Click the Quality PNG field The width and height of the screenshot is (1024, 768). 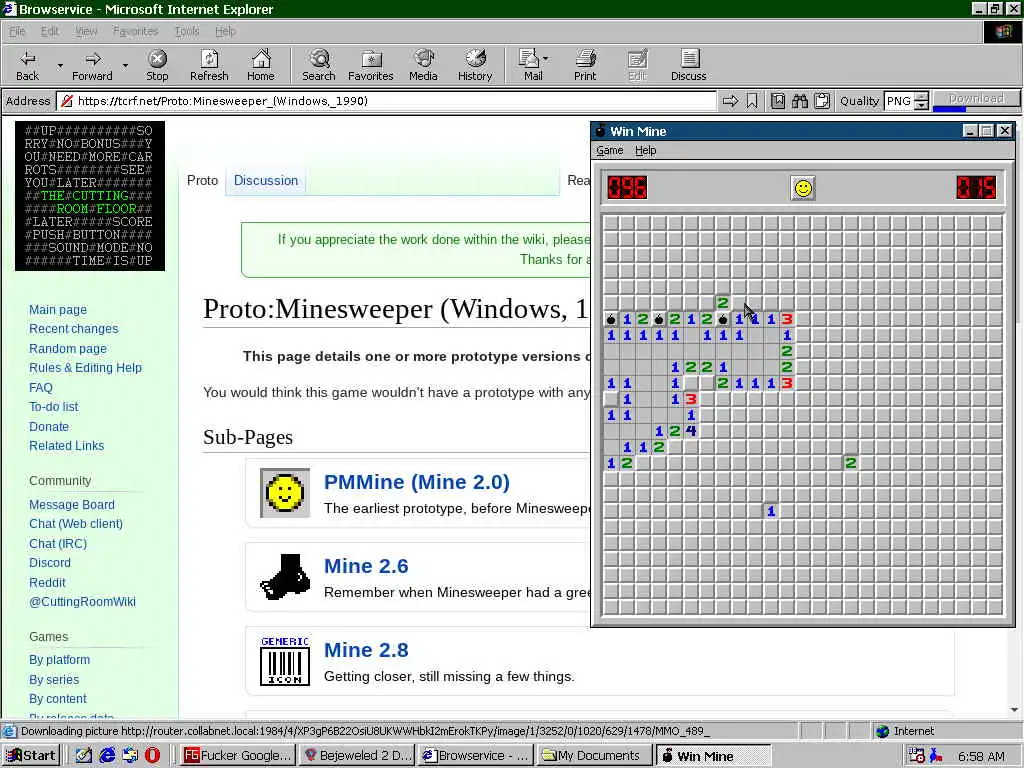click(899, 101)
